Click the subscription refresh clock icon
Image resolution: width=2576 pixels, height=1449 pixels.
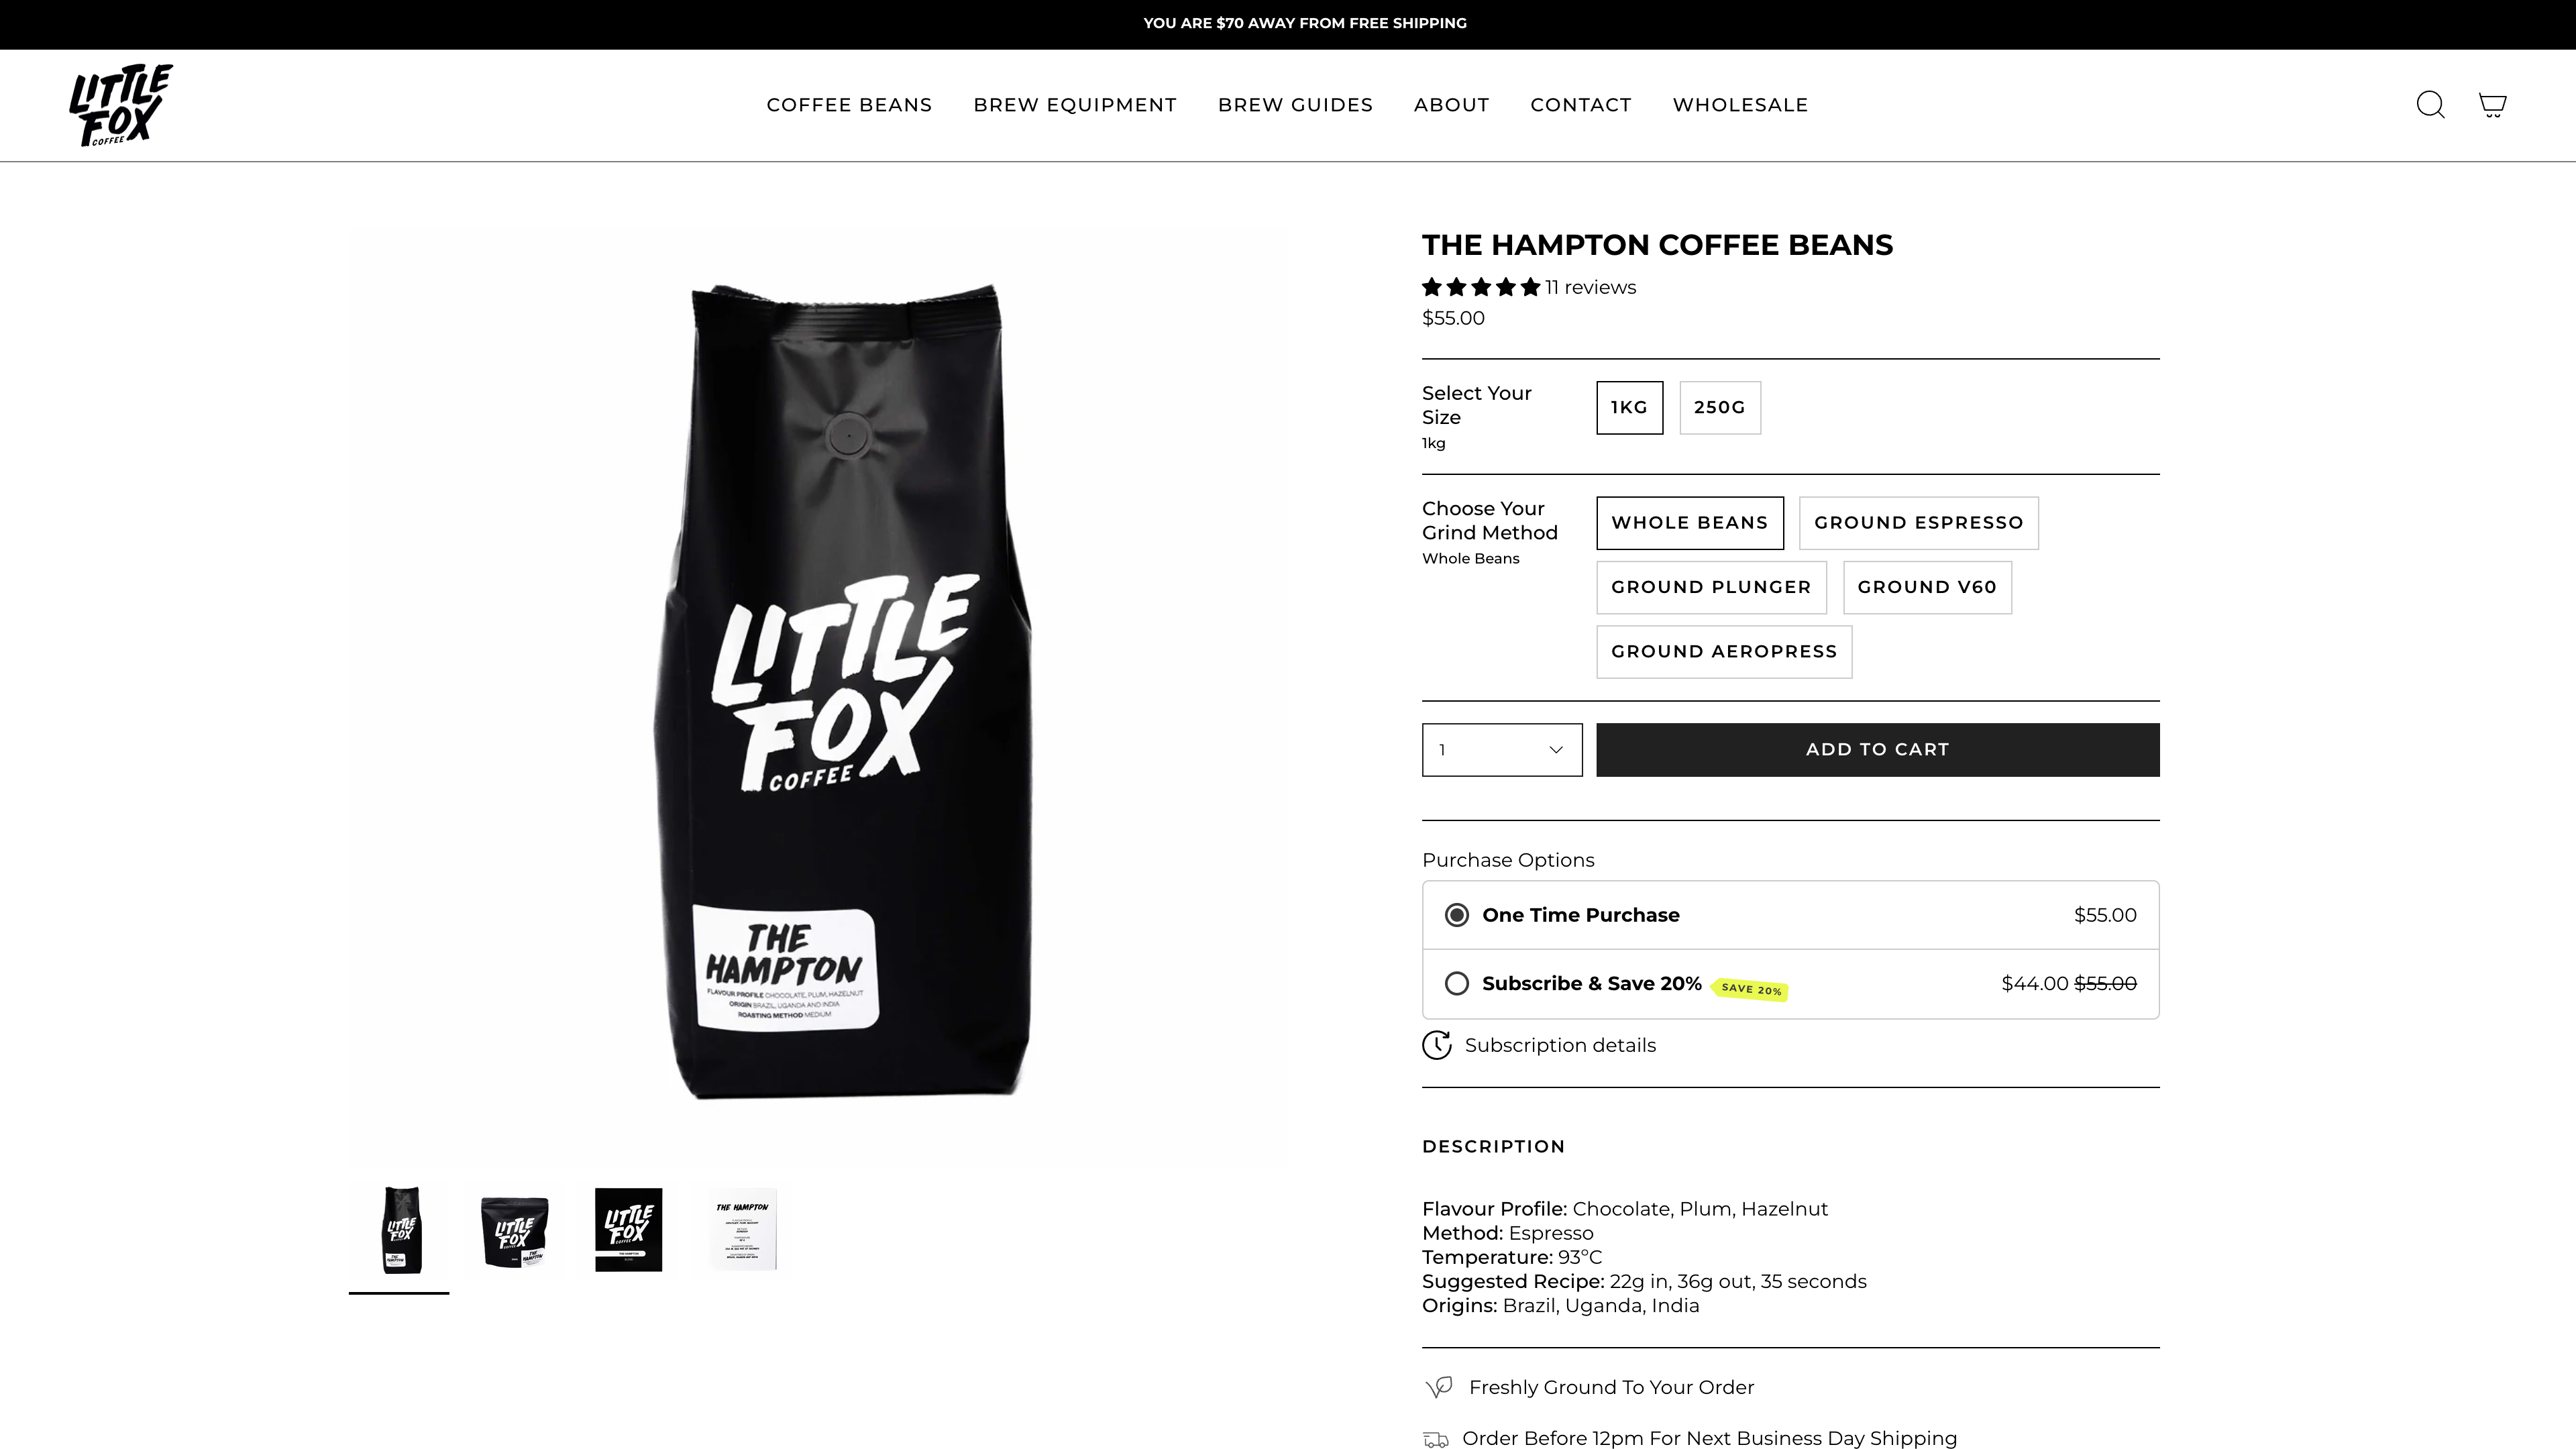1437,1045
